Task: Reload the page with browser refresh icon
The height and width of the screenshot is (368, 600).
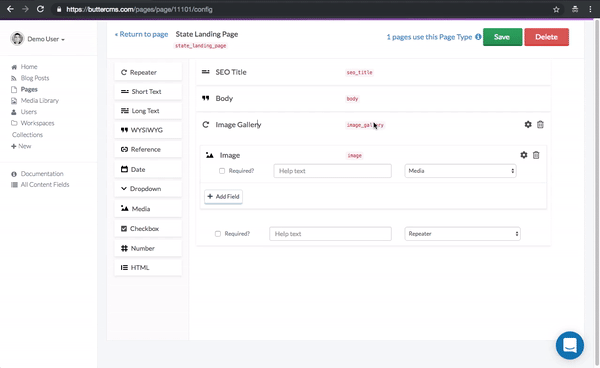Action: (x=40, y=9)
